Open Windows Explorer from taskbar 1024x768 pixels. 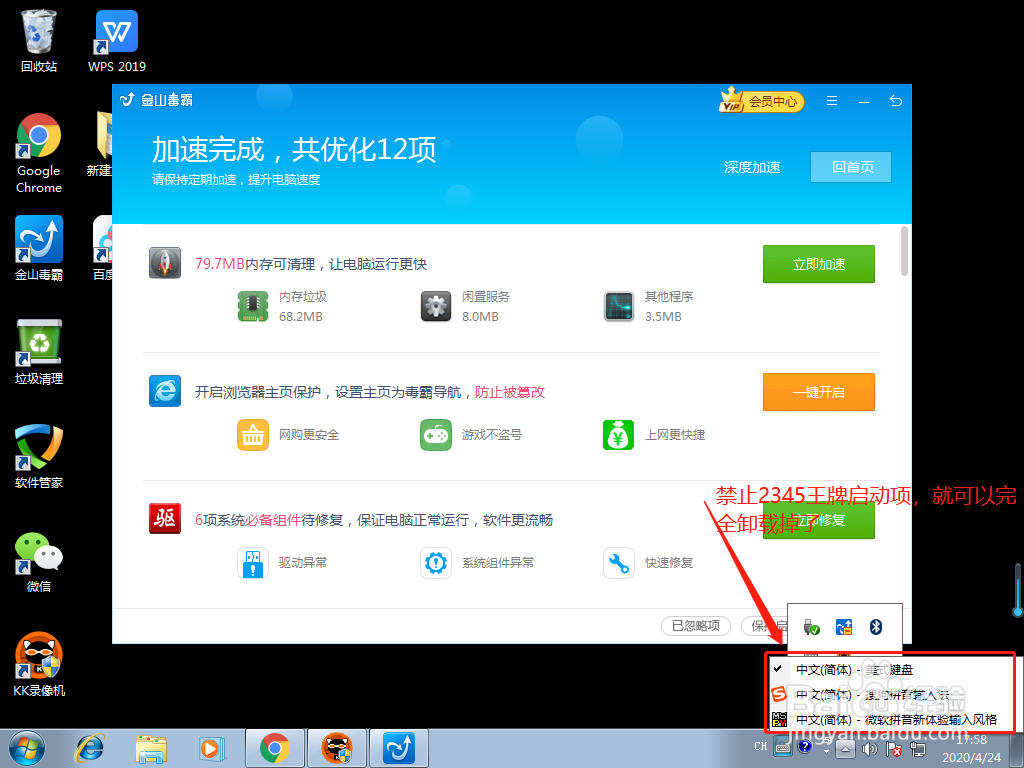pyautogui.click(x=151, y=748)
